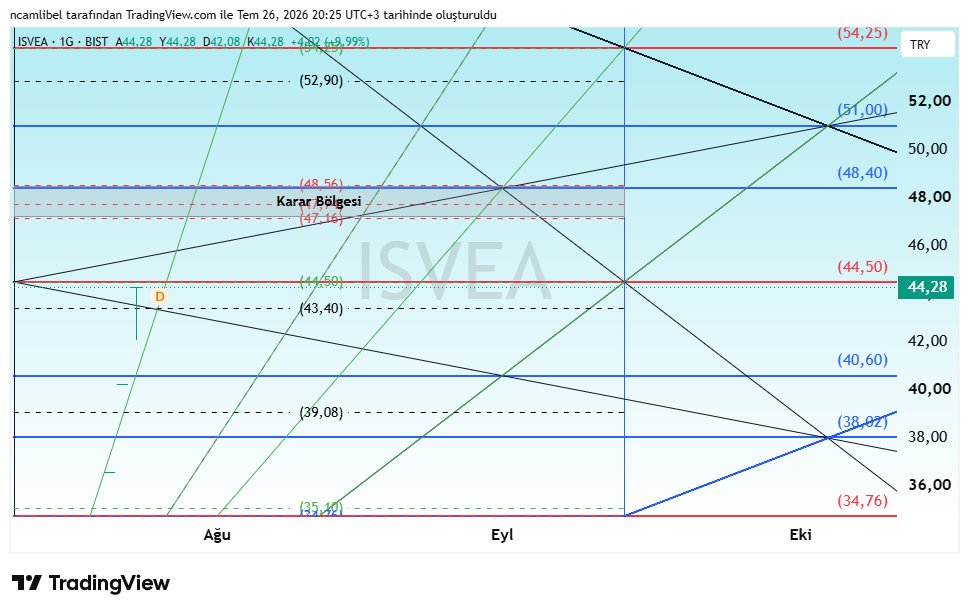
Task: Click the Eyl month on time axis
Action: (x=502, y=535)
